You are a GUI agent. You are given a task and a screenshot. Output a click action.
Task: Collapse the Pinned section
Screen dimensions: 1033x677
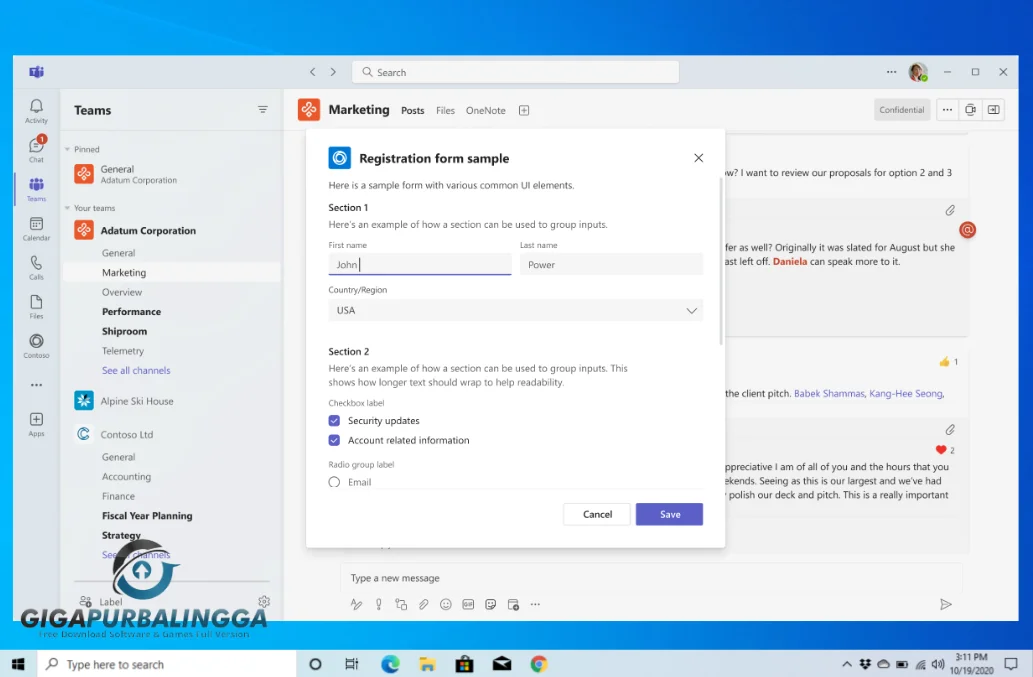click(67, 149)
